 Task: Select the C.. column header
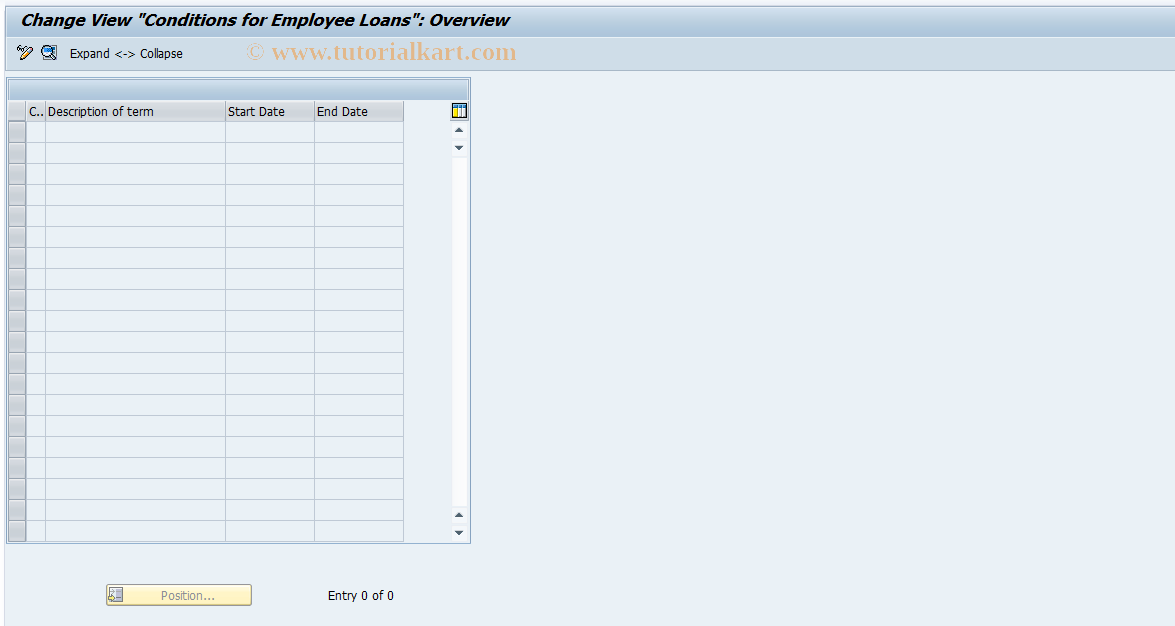35,112
